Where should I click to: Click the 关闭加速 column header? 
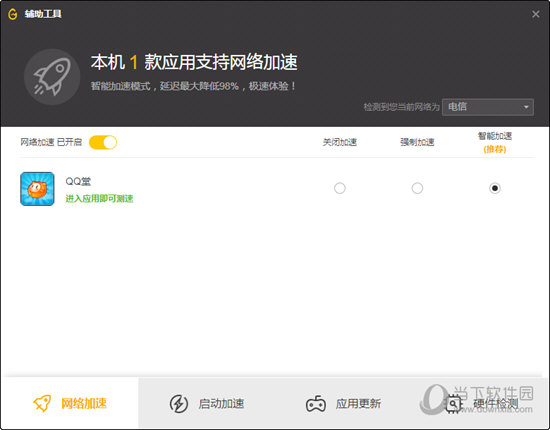click(x=340, y=142)
